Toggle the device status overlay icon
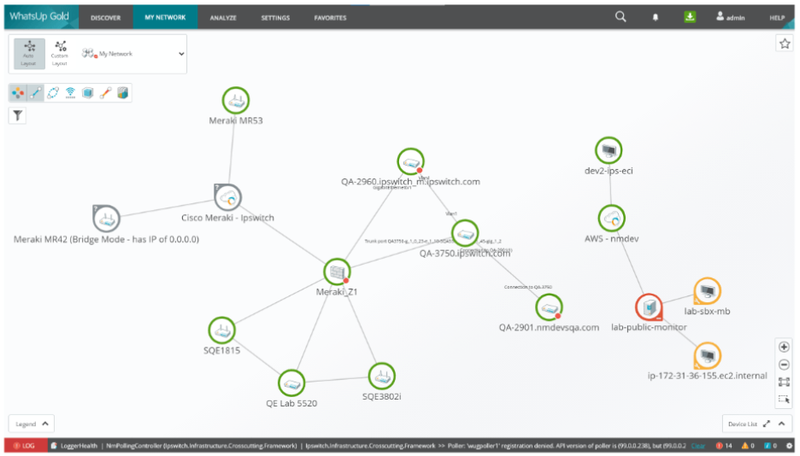 [18, 93]
